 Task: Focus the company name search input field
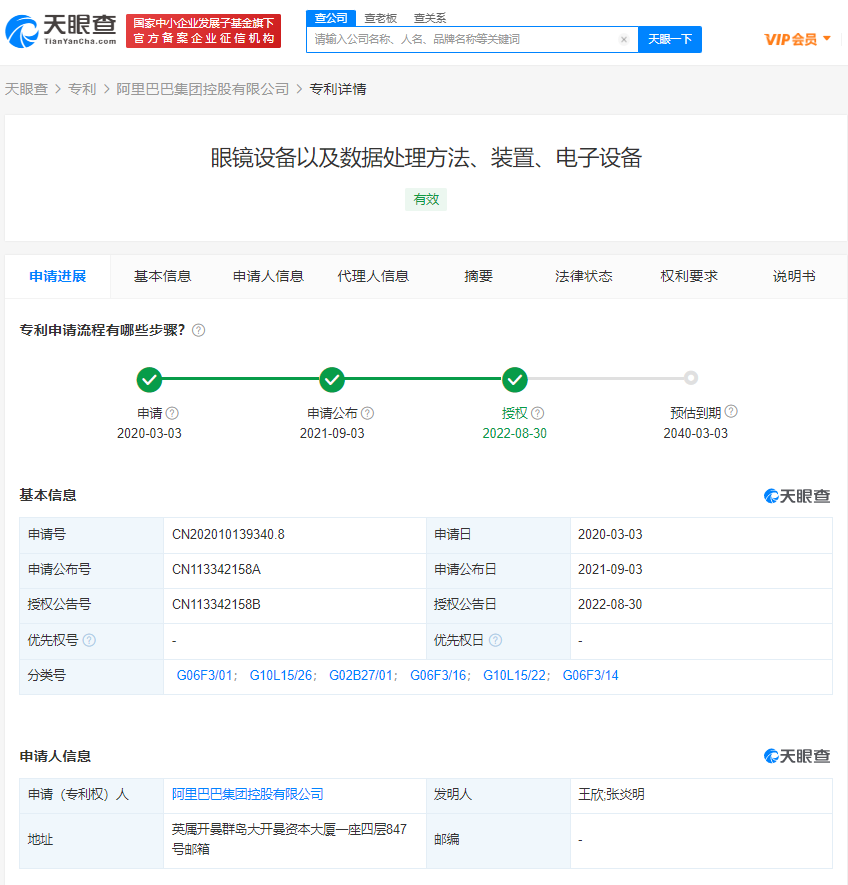click(464, 40)
